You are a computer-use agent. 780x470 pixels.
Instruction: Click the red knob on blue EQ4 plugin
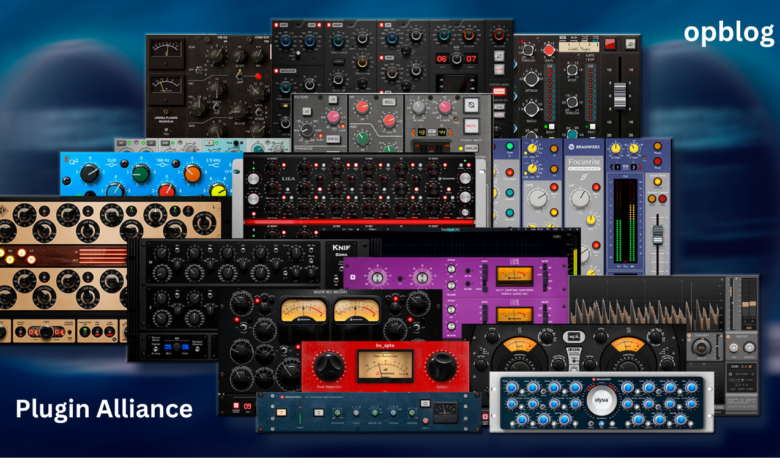pos(167,190)
